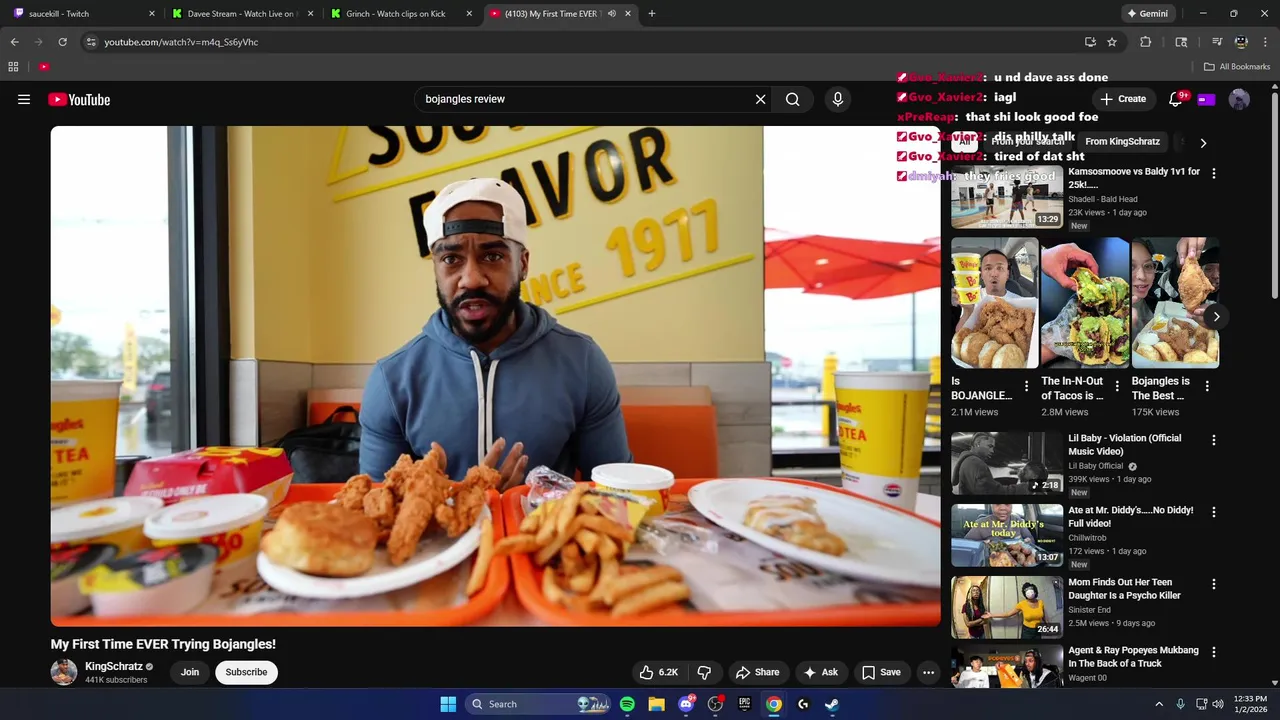Show more filter chips with right arrow
Viewport: 1280px width, 720px height.
(x=1203, y=143)
